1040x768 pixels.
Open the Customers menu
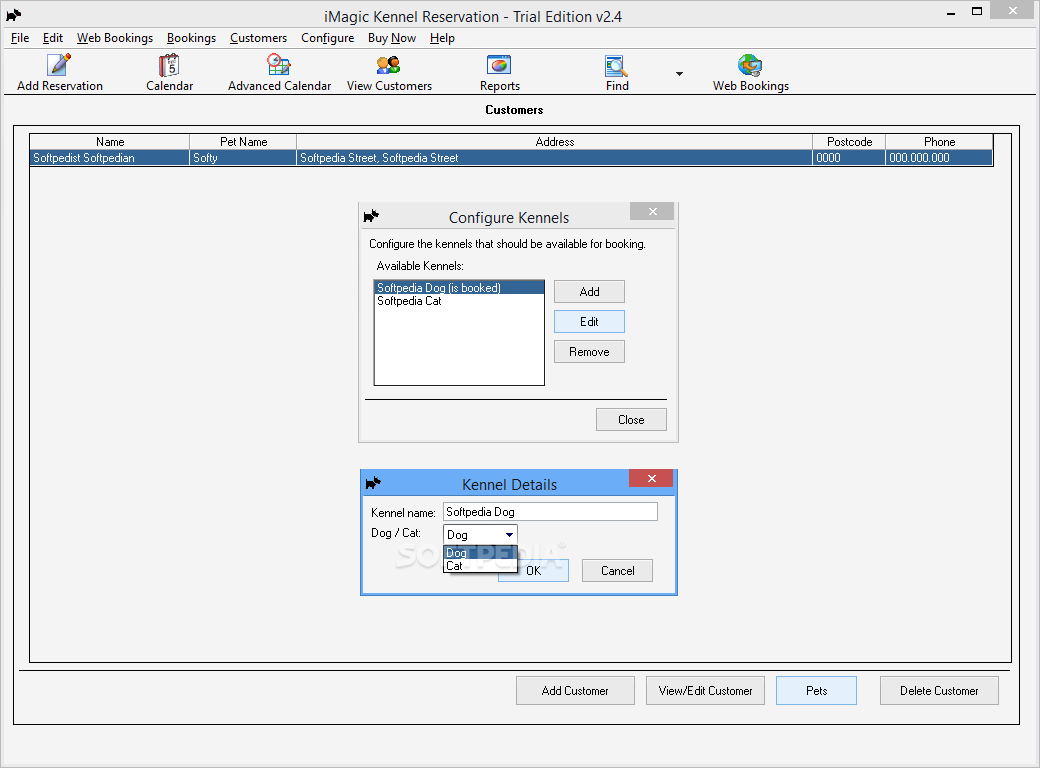coord(259,38)
